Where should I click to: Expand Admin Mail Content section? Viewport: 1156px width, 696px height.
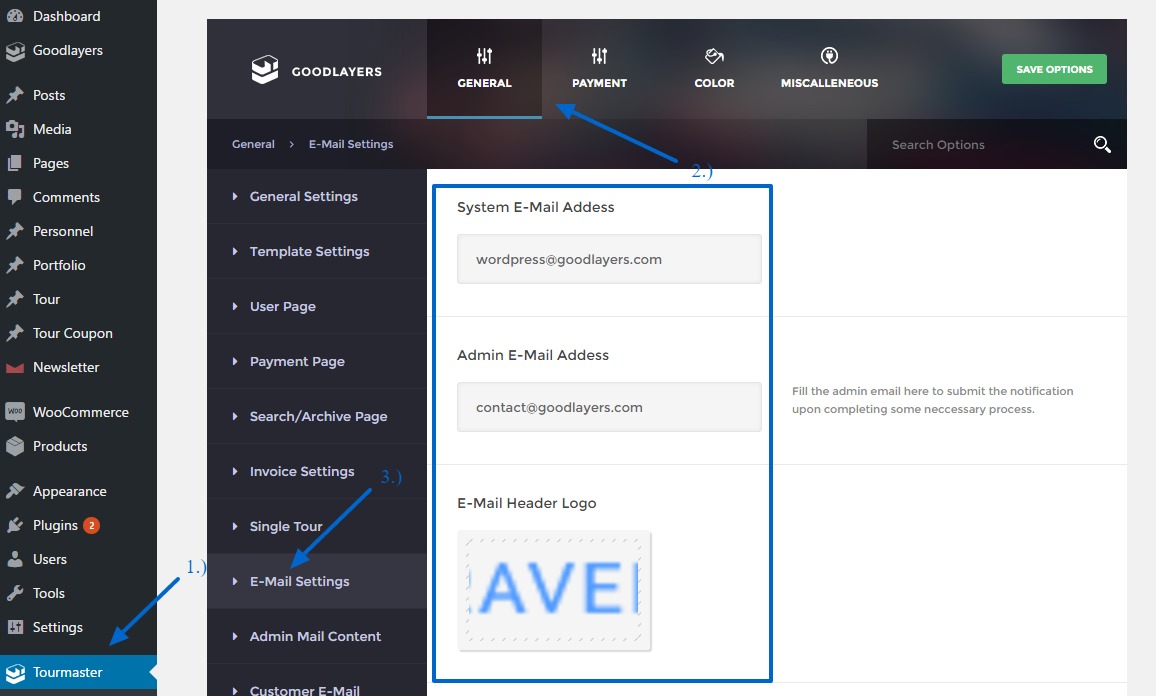(x=315, y=637)
